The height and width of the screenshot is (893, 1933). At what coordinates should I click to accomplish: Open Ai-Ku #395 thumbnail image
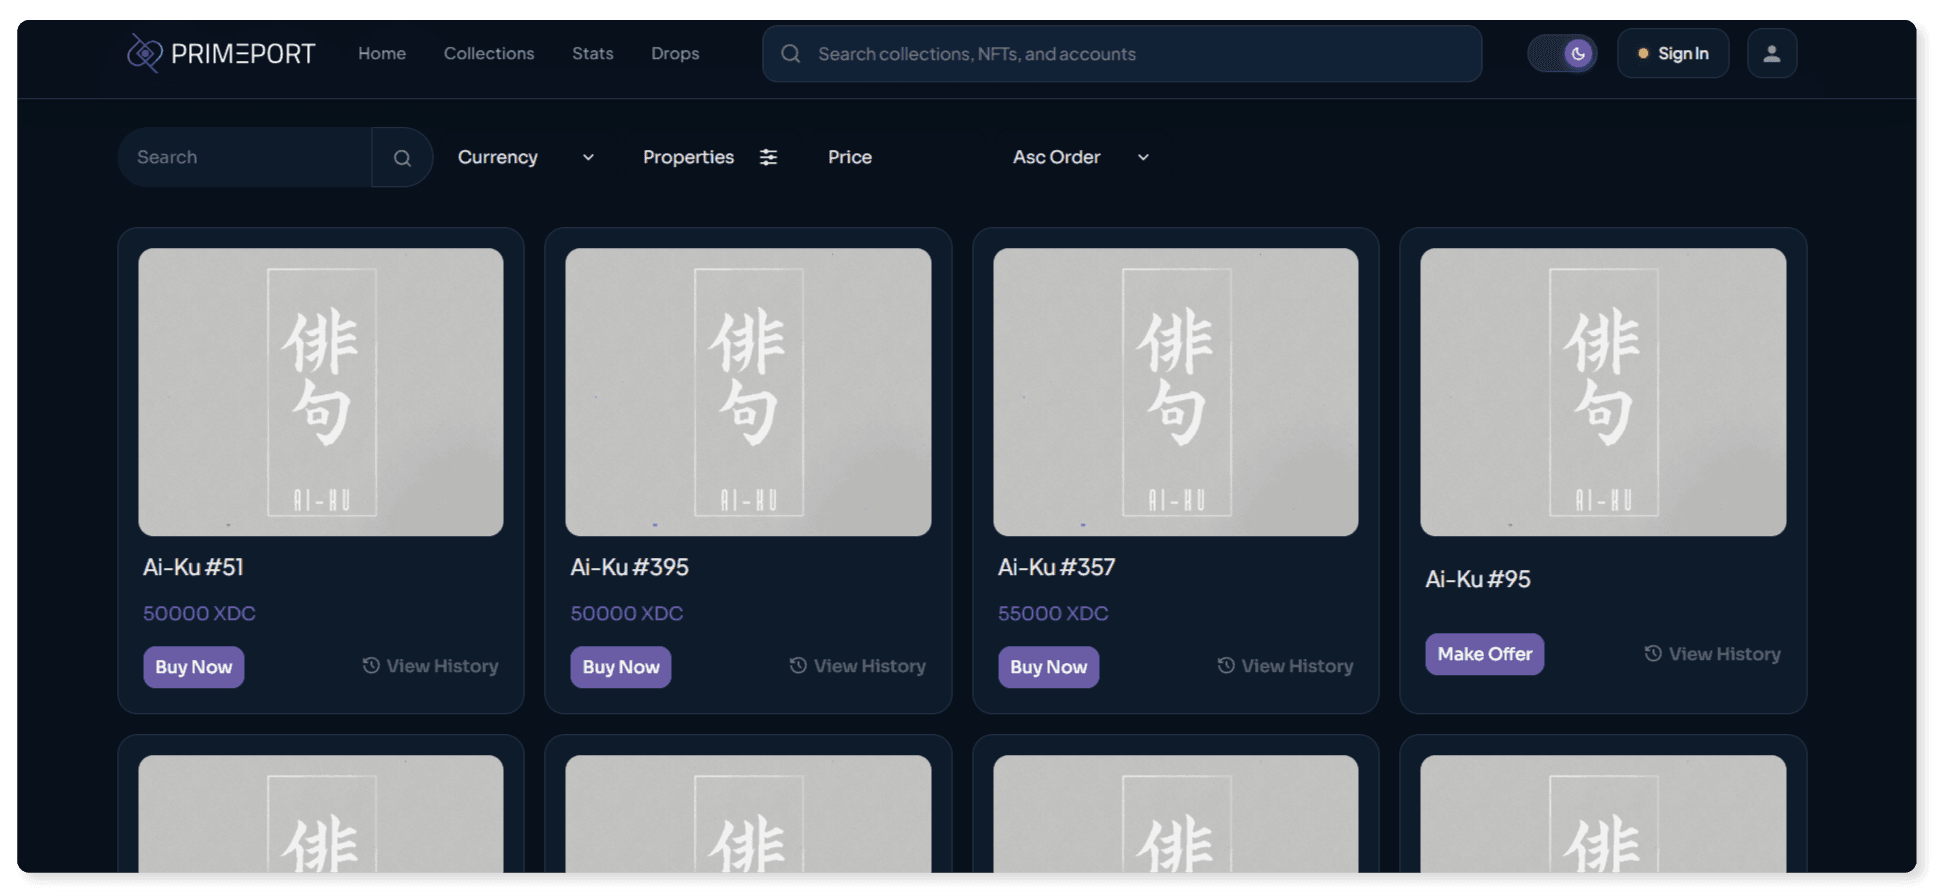[748, 392]
